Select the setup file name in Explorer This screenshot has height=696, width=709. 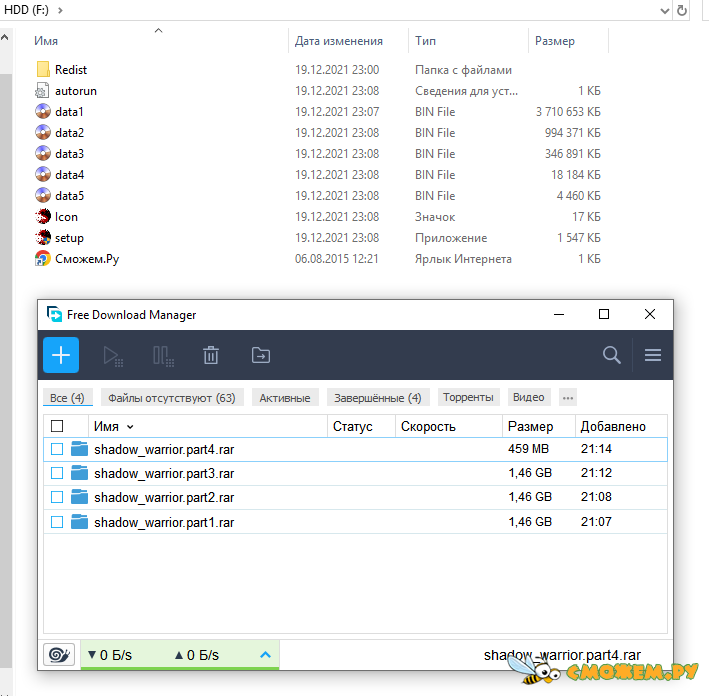tap(69, 238)
